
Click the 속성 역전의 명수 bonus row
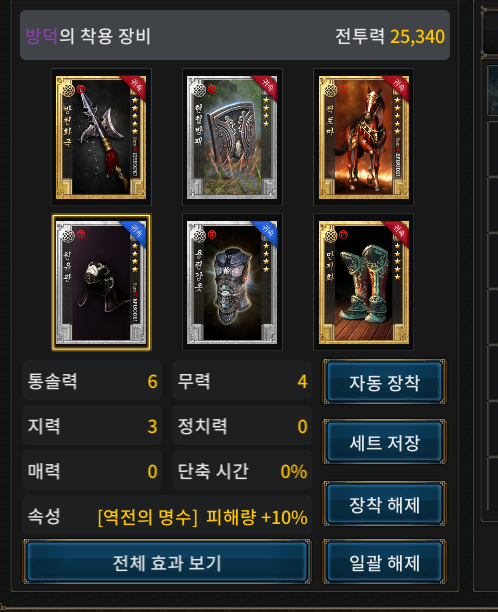pos(167,516)
